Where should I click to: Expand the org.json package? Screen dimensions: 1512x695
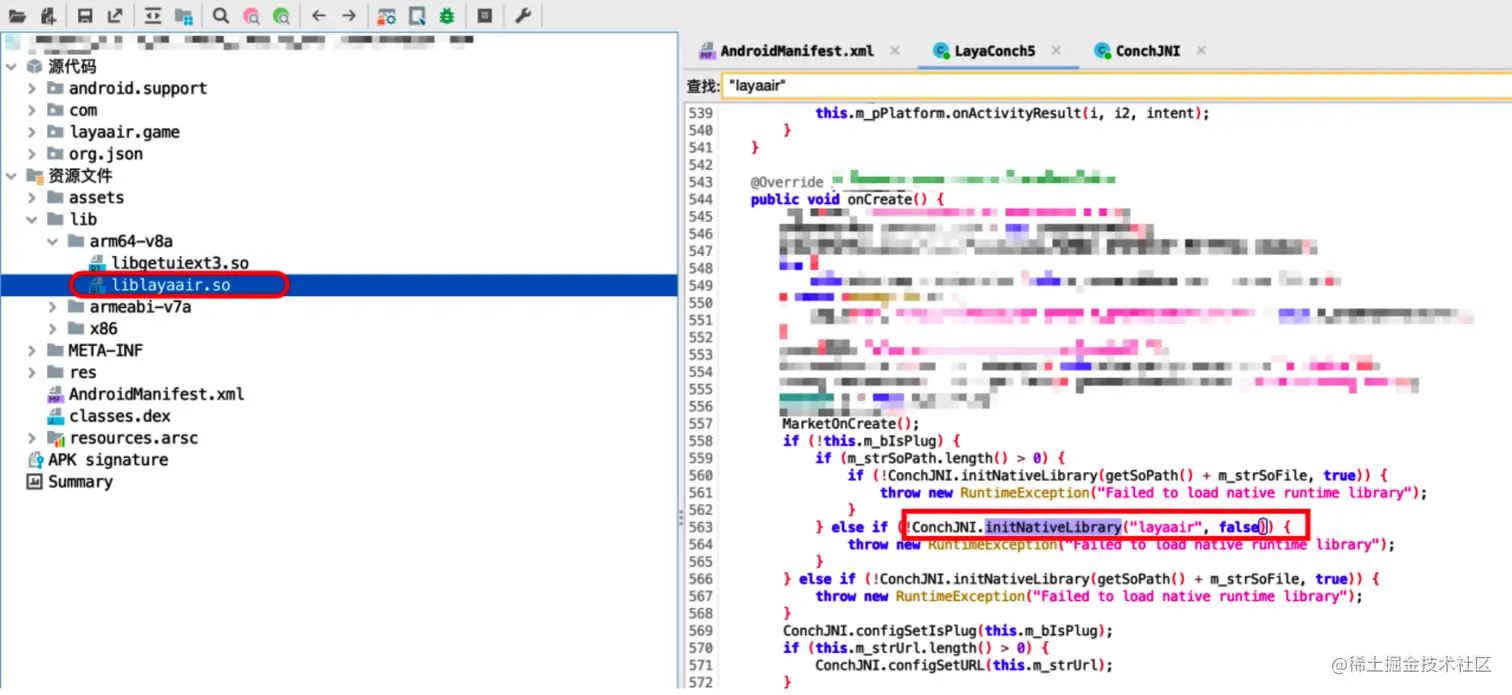(x=32, y=154)
